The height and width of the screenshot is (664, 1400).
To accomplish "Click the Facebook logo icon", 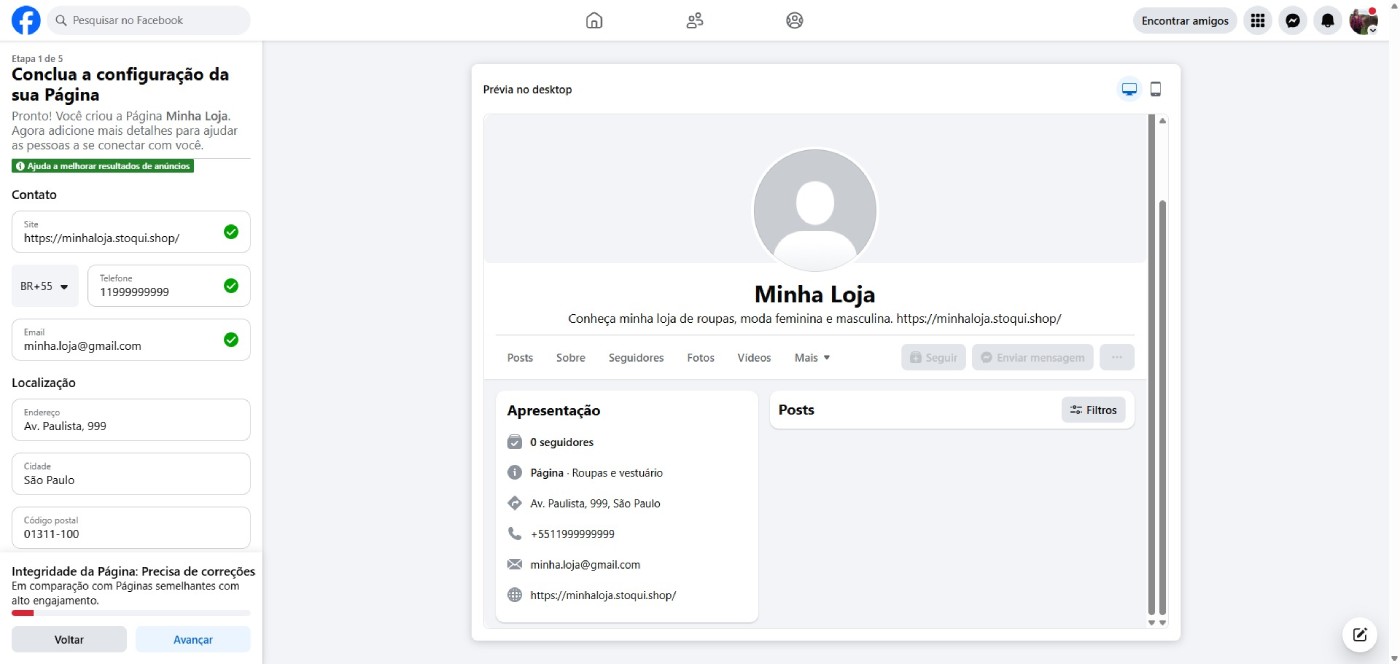I will click(26, 20).
